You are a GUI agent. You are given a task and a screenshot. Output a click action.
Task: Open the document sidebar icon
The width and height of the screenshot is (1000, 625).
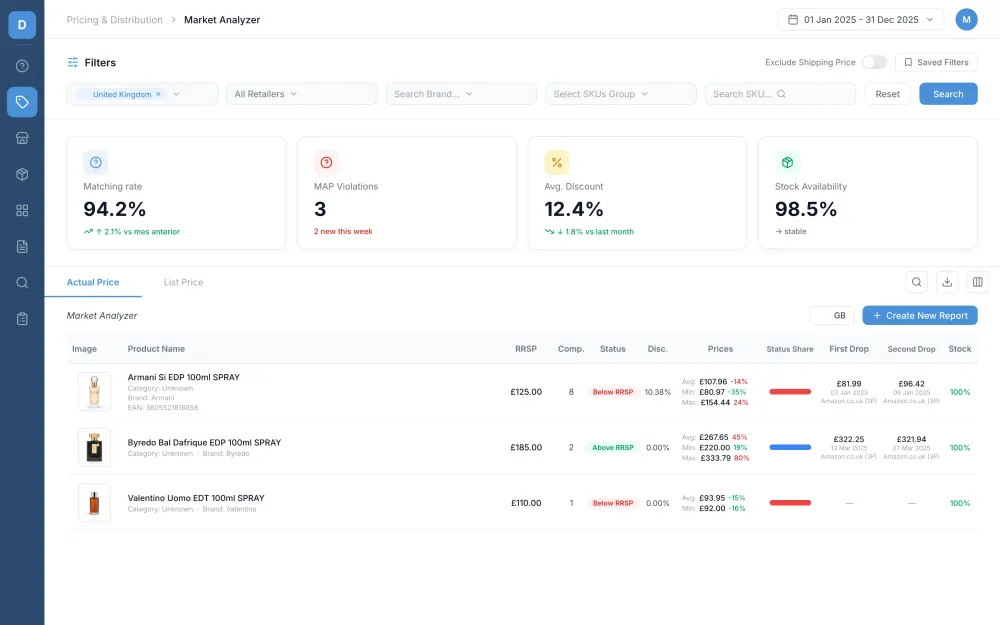coord(22,247)
